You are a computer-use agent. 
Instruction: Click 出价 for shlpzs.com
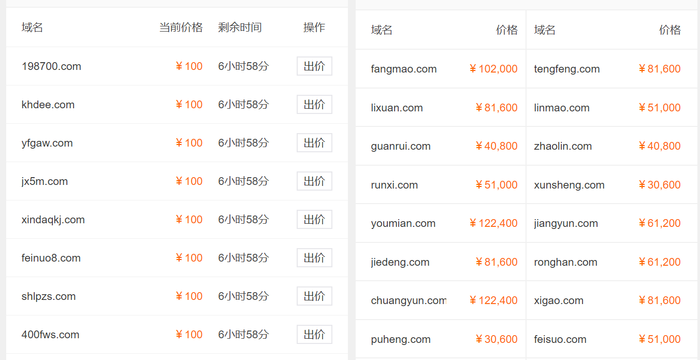pyautogui.click(x=314, y=296)
